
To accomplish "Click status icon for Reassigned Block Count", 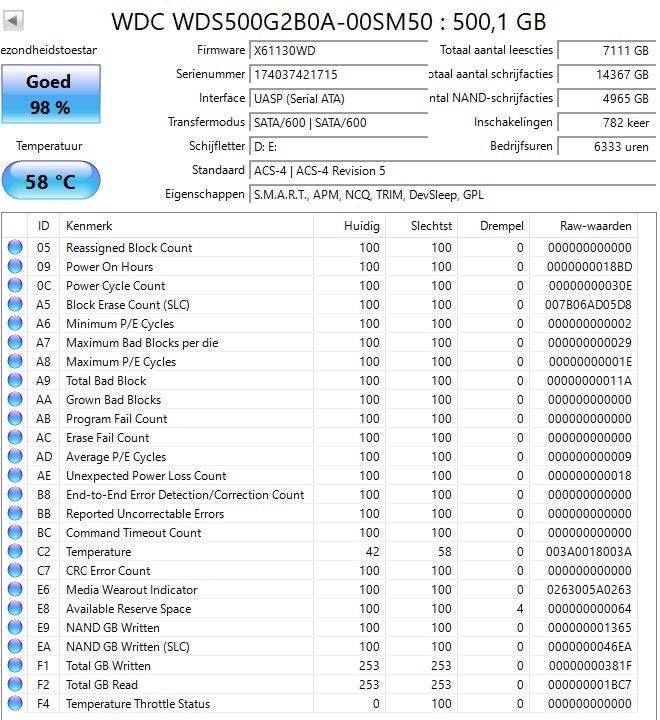I will (15, 248).
